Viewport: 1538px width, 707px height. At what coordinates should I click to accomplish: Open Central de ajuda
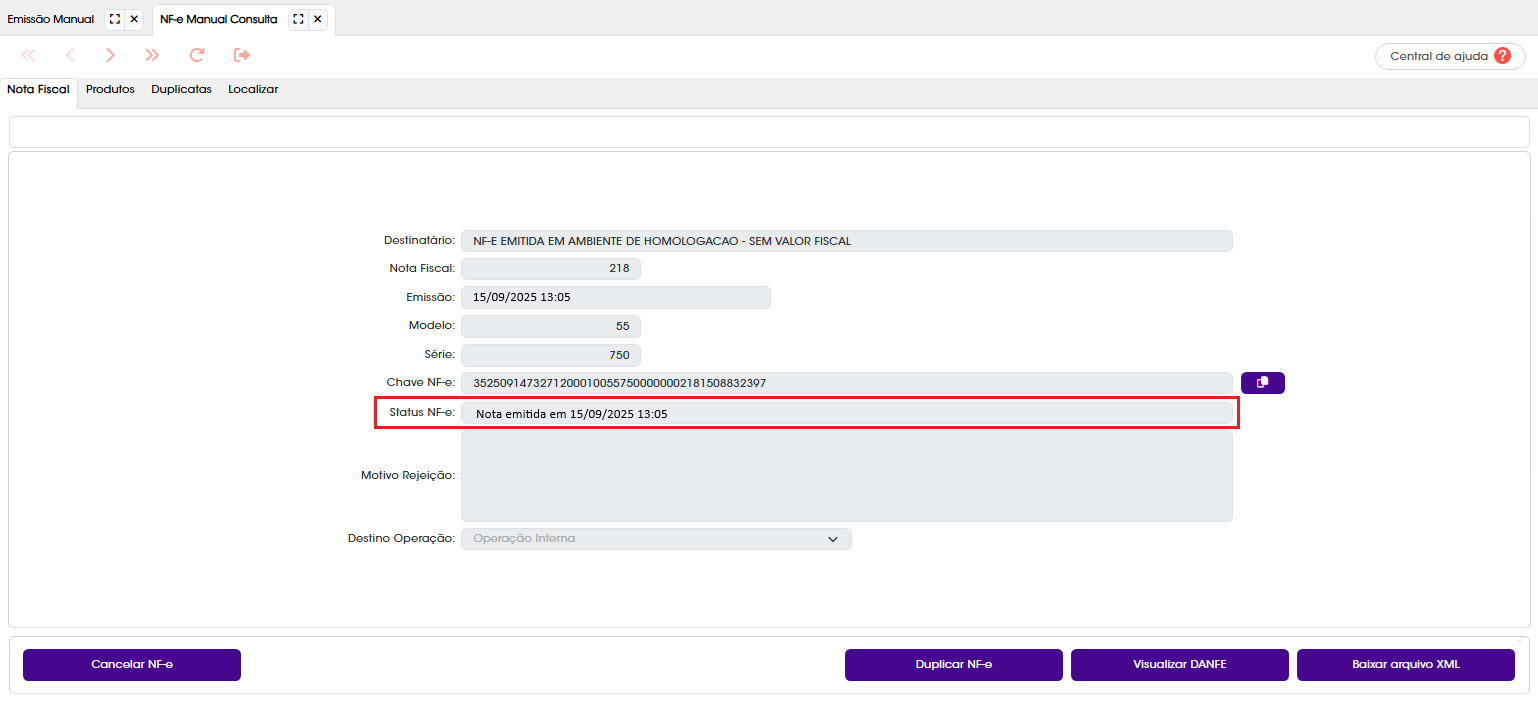point(1450,56)
